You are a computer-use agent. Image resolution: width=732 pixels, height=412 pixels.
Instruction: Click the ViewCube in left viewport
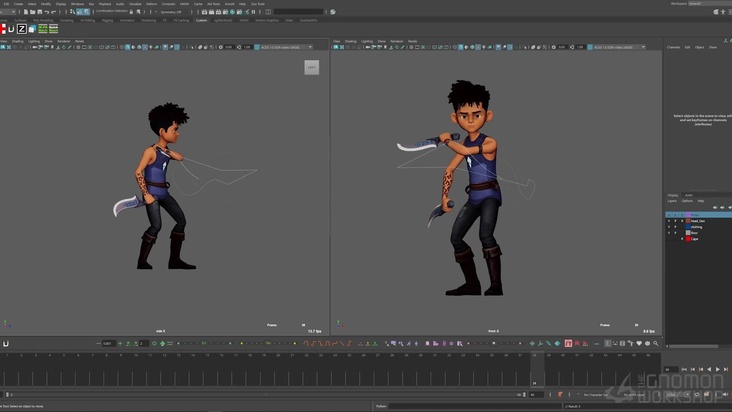311,67
